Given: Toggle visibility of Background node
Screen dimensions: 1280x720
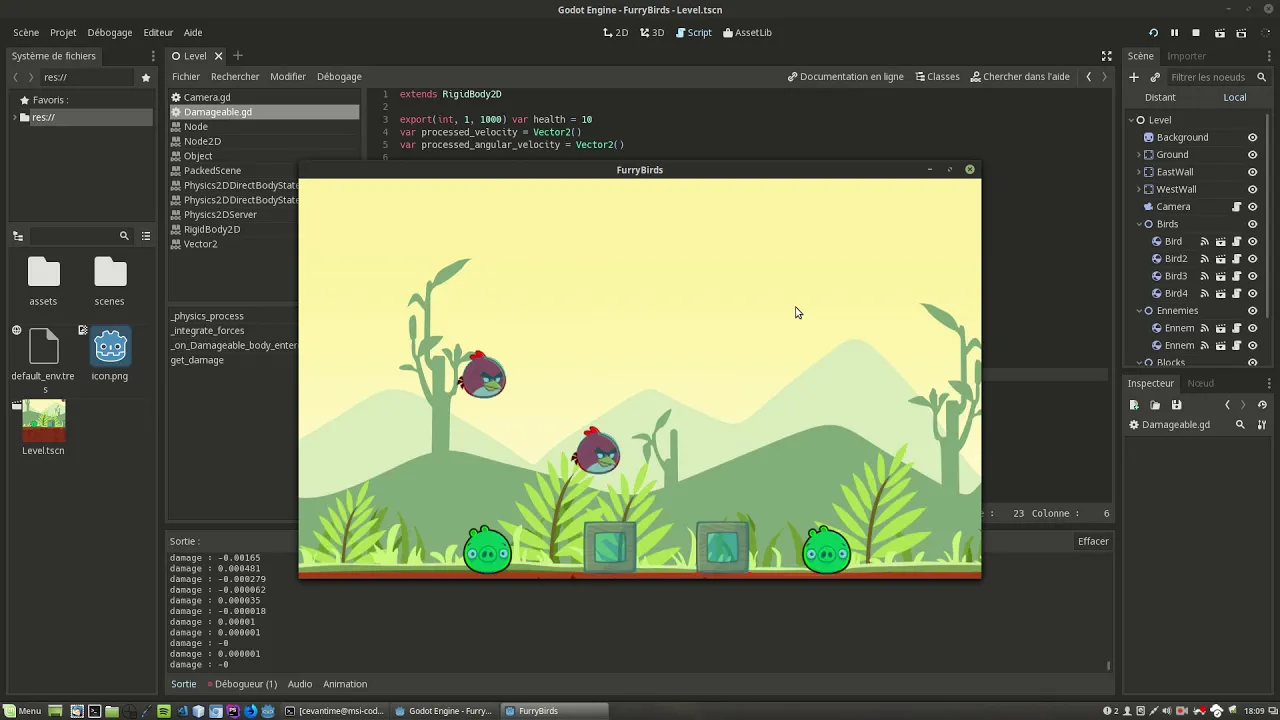Looking at the screenshot, I should tap(1252, 138).
